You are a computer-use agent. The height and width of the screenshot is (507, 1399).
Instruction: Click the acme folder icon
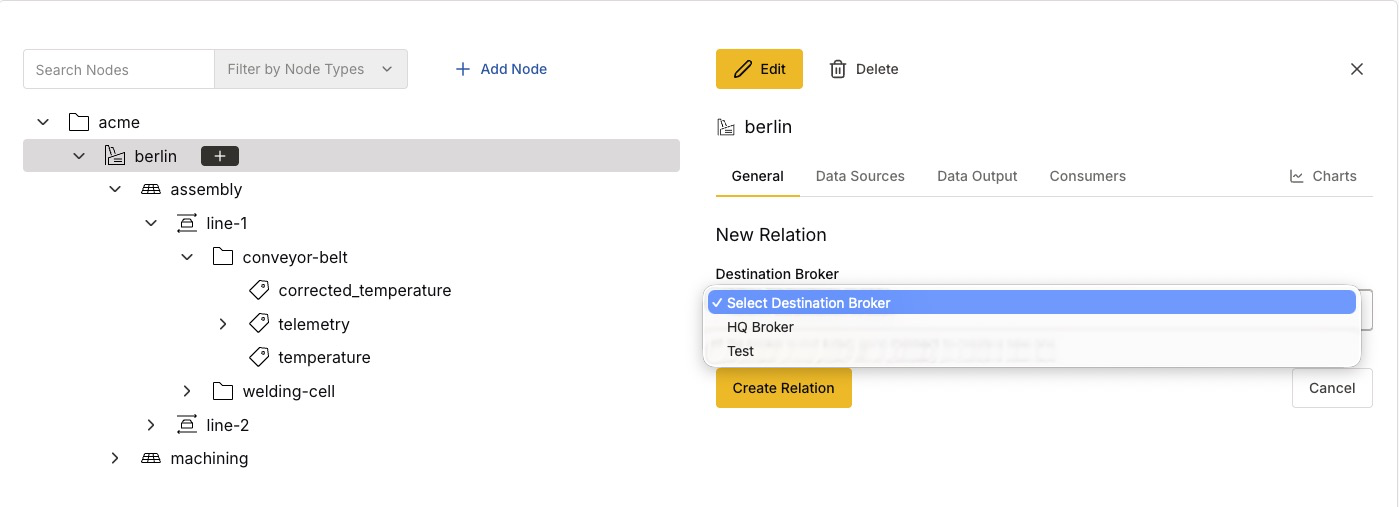click(79, 122)
